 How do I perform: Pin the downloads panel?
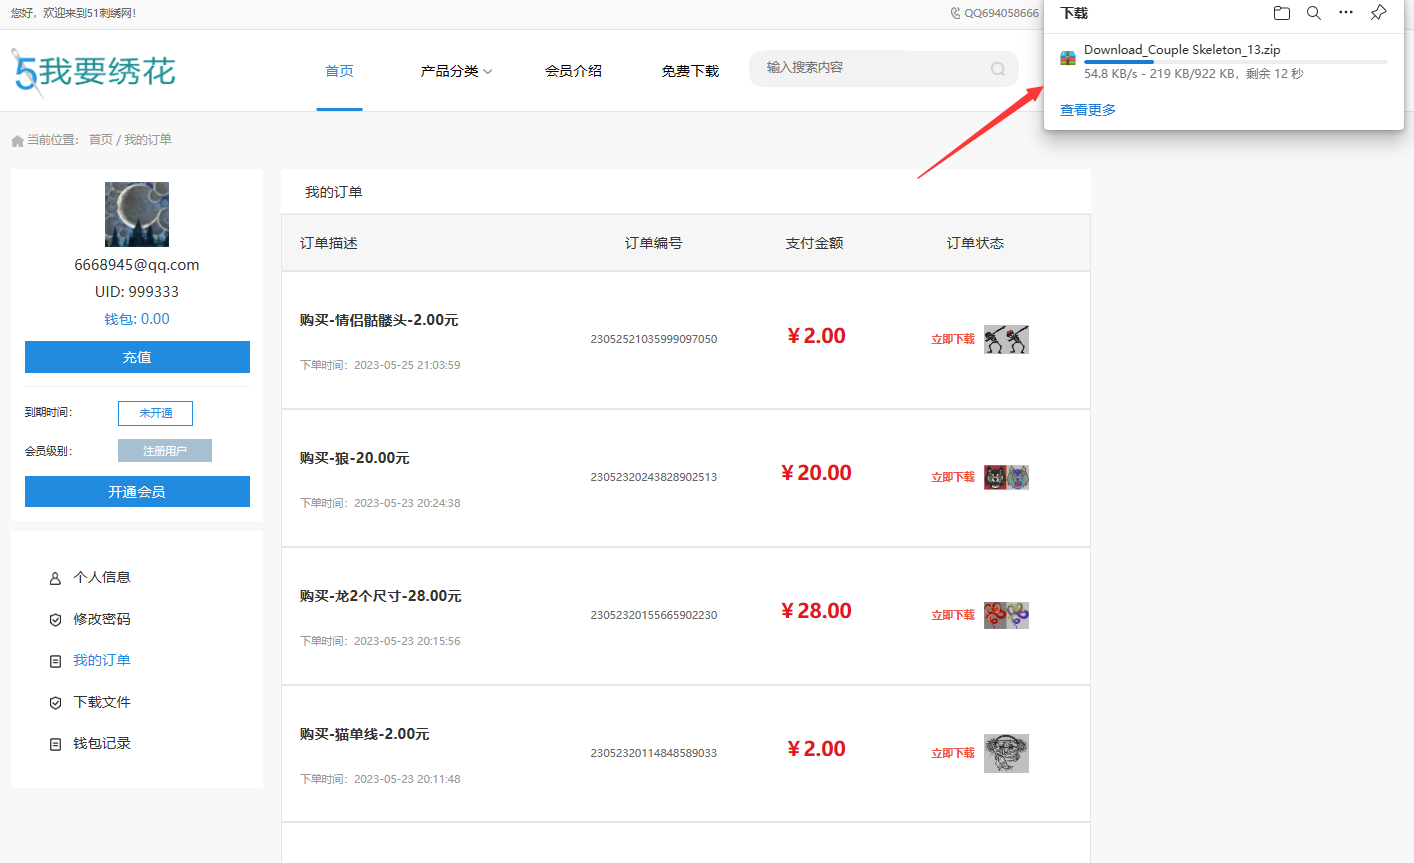[x=1379, y=13]
